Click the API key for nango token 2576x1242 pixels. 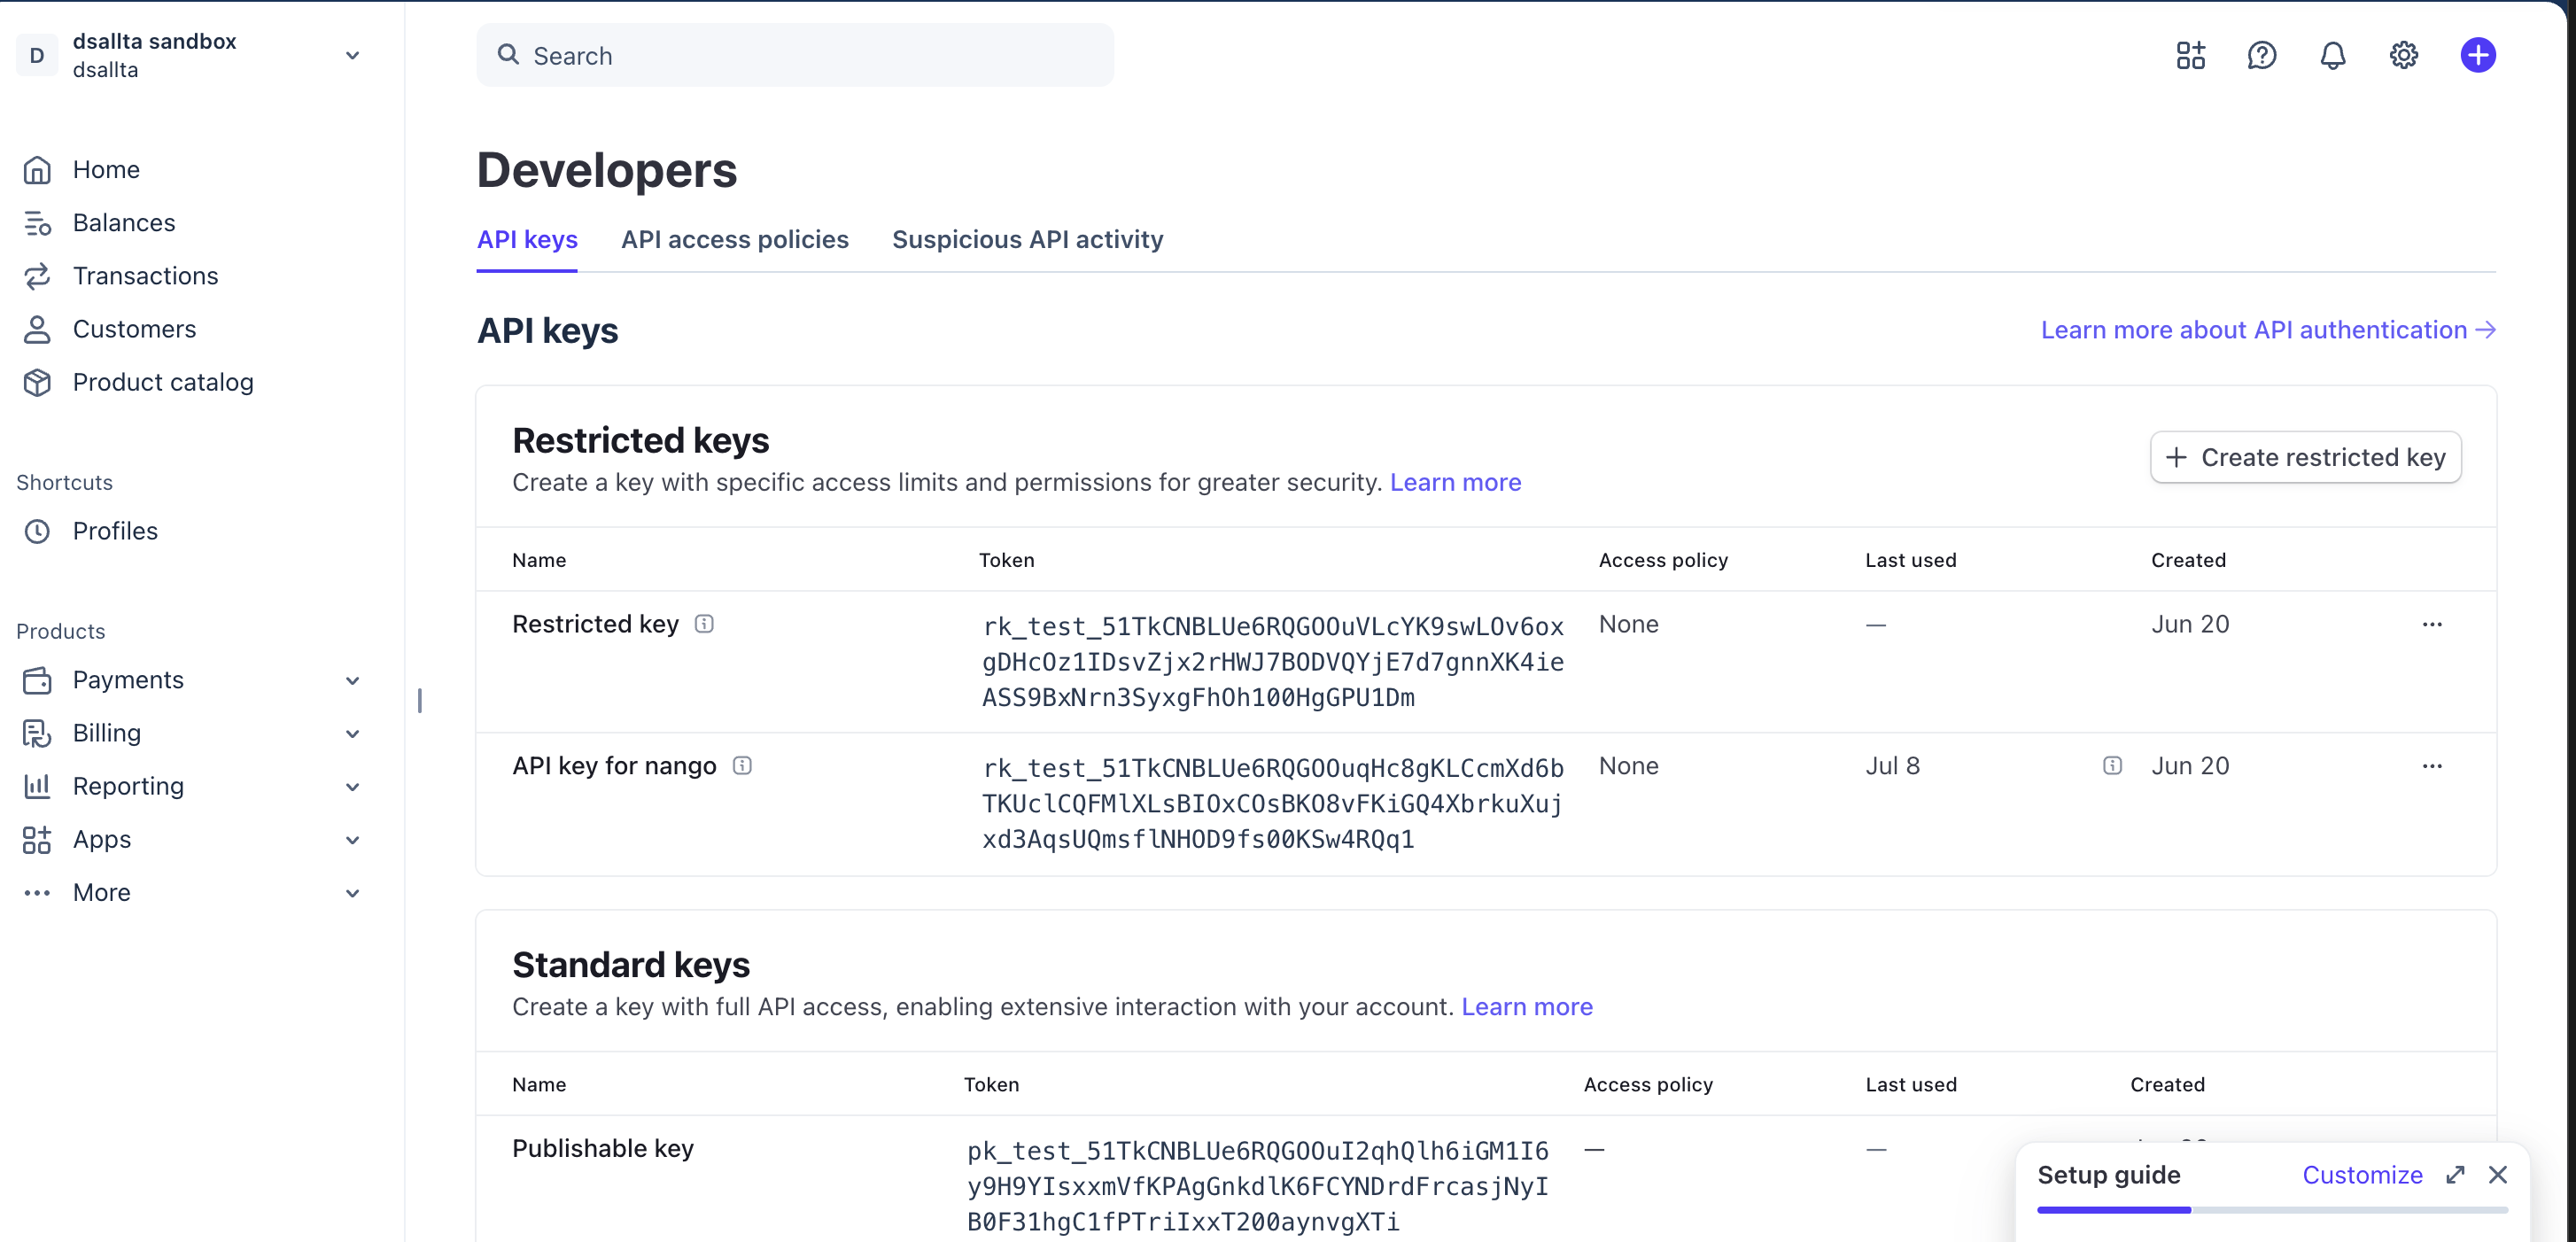[1273, 804]
